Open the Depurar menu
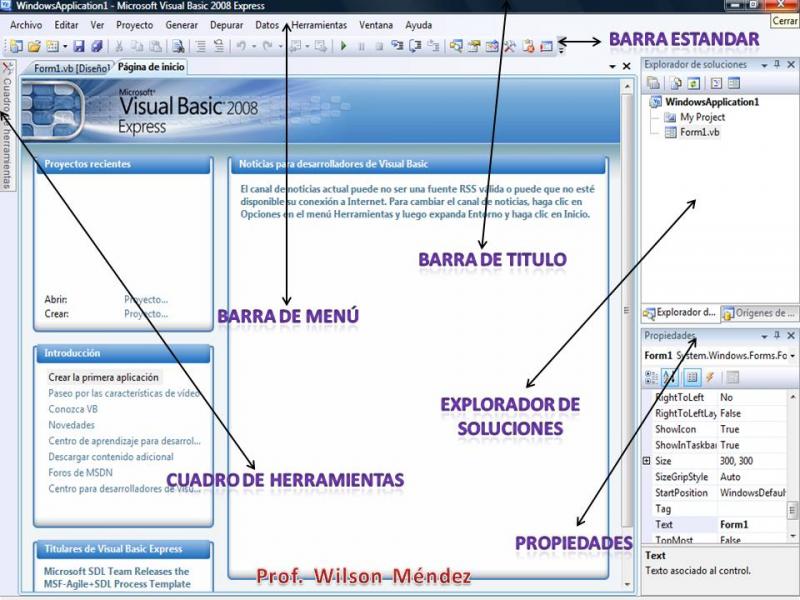 coord(227,25)
